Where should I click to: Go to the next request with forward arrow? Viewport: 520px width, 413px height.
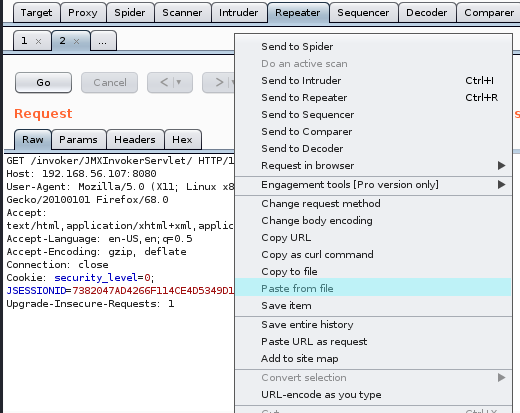pyautogui.click(x=219, y=82)
